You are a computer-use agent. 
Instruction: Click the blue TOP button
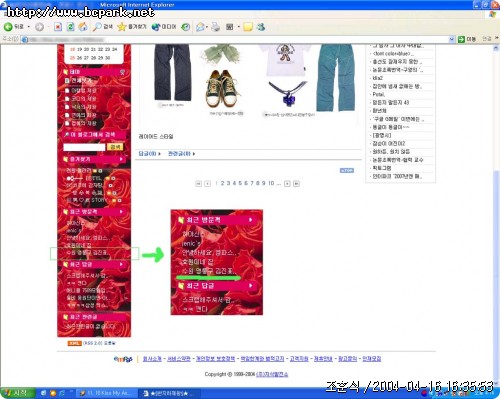tap(347, 170)
